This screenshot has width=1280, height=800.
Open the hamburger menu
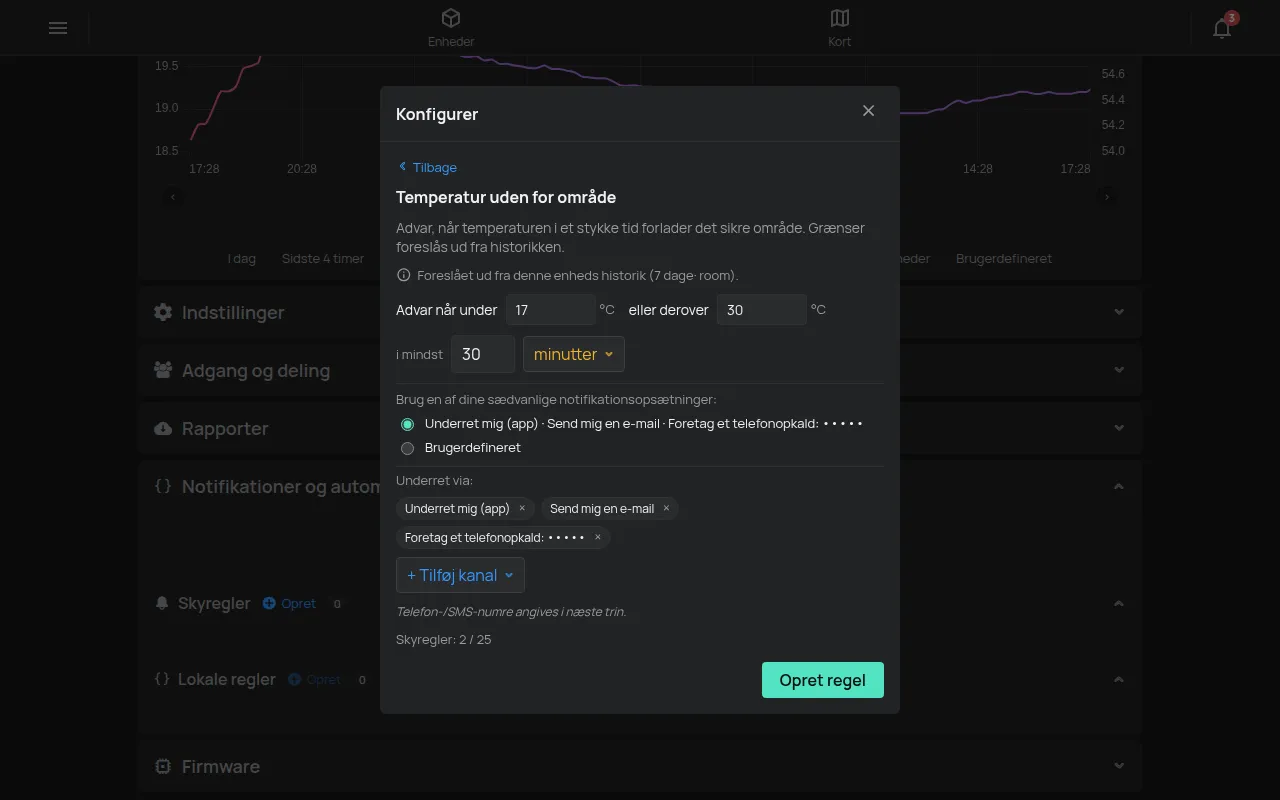[x=58, y=28]
